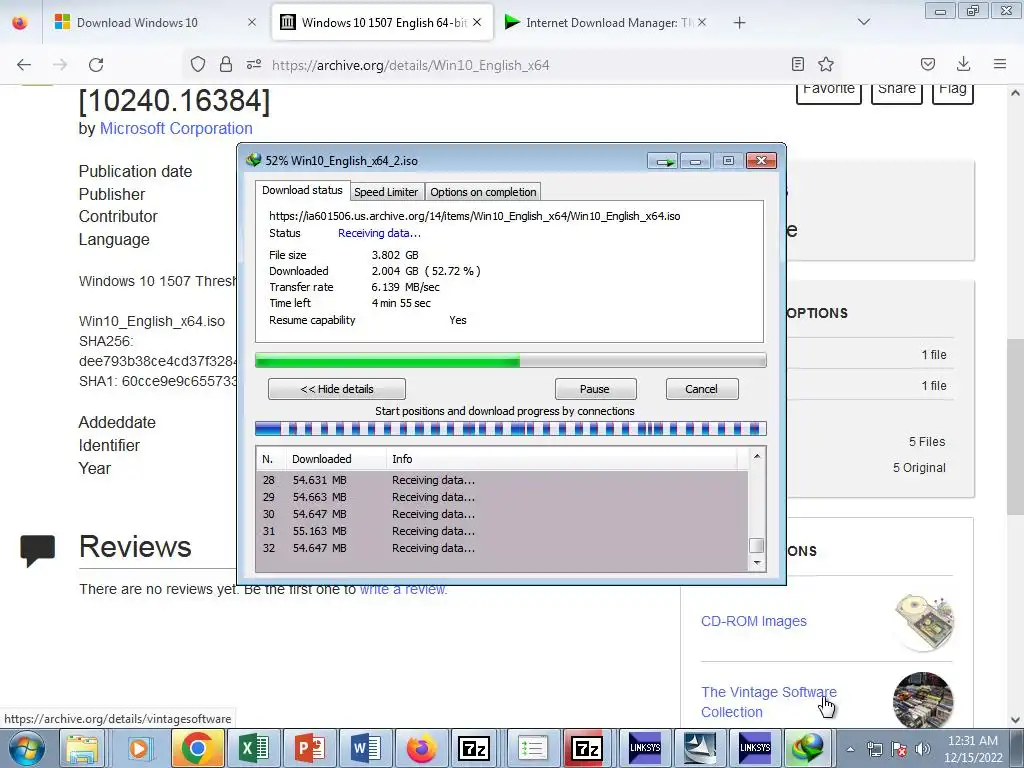1024x768 pixels.
Task: Click the Downloaded column header
Action: (336, 459)
